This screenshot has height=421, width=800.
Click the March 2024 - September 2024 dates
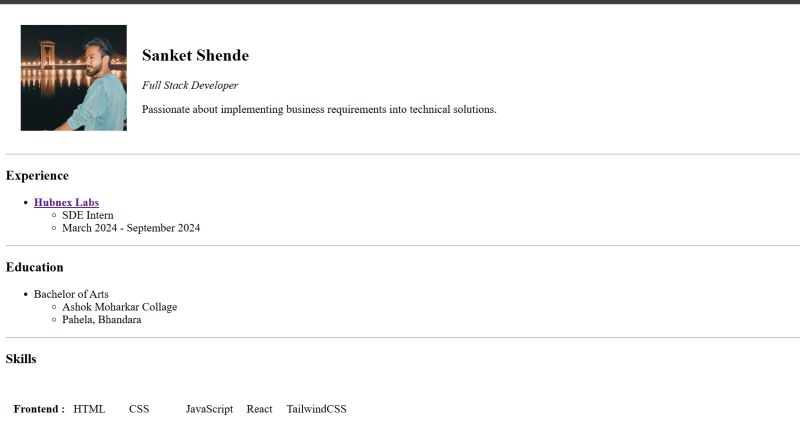(131, 228)
